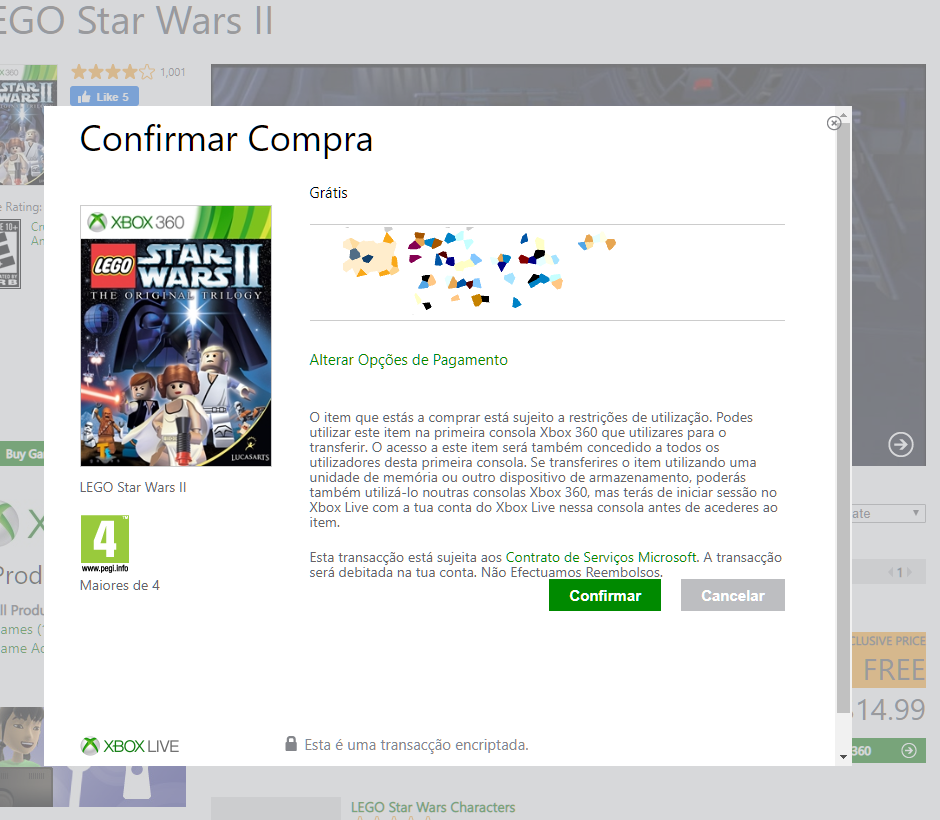Click the LEGO Star Wars II box art
This screenshot has width=940, height=820.
176,336
